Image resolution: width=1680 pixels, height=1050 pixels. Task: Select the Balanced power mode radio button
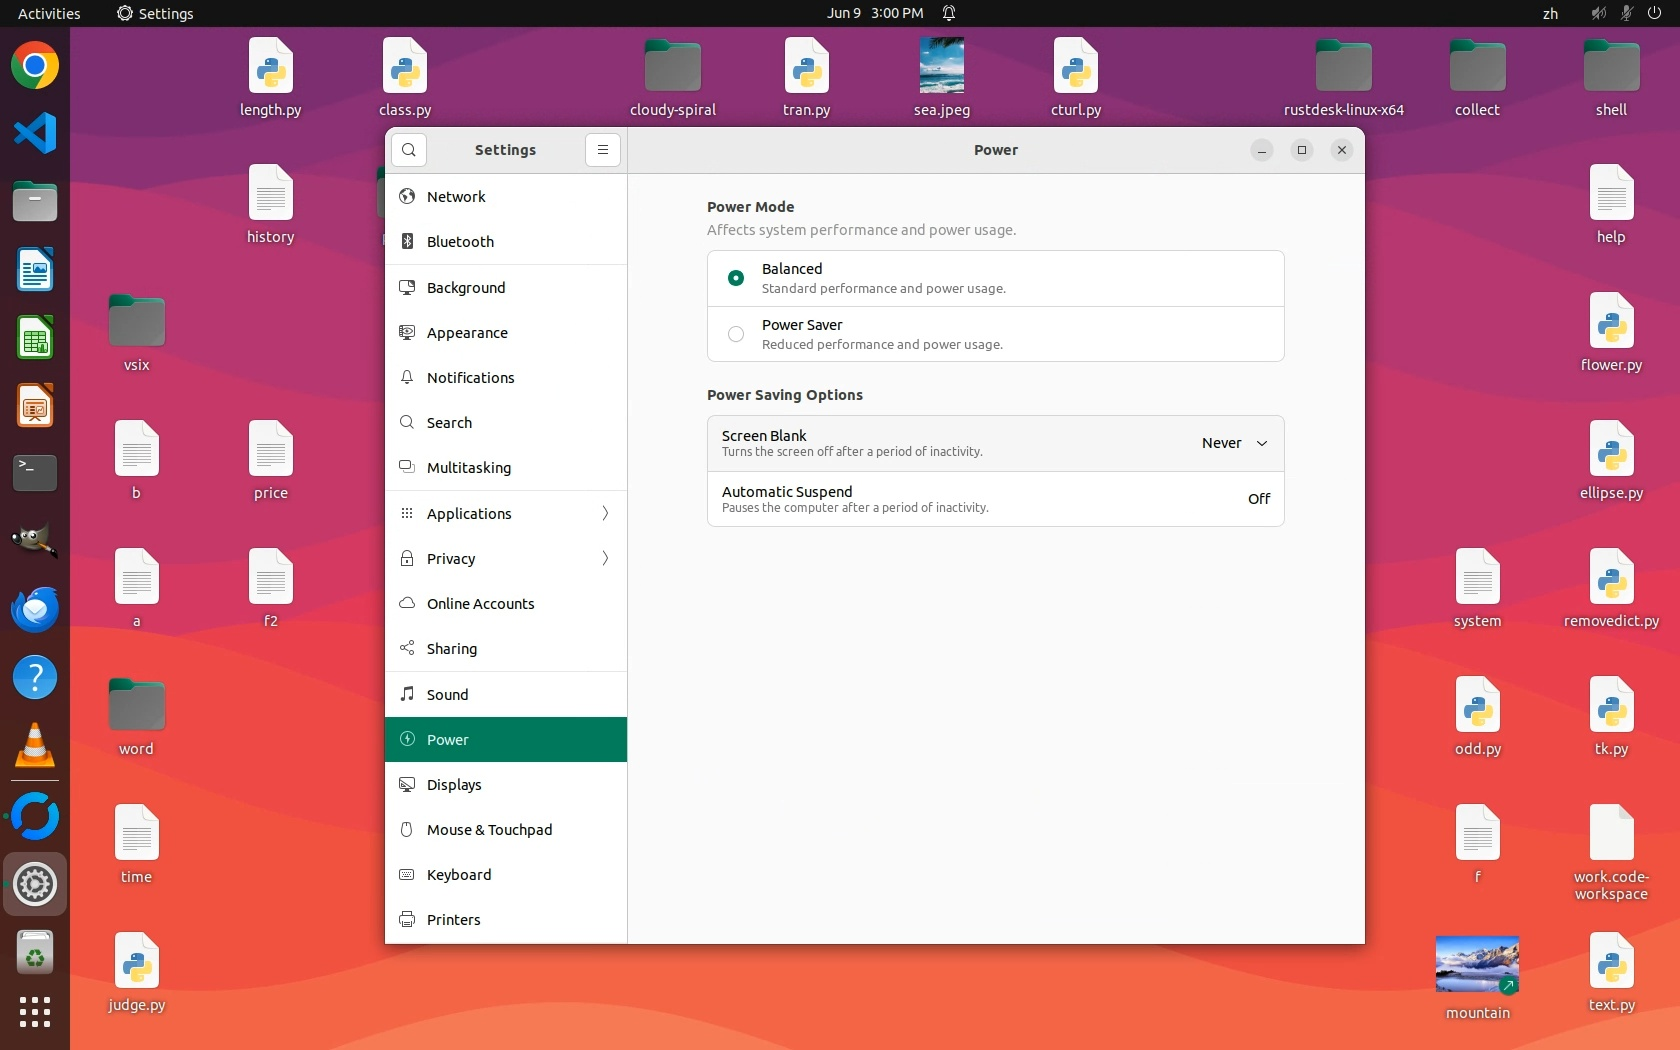736,278
